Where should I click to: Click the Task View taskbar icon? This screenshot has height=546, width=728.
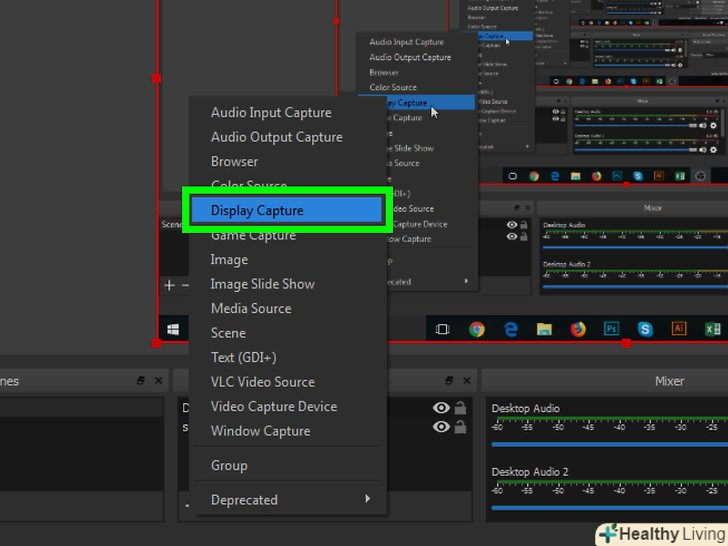click(443, 328)
